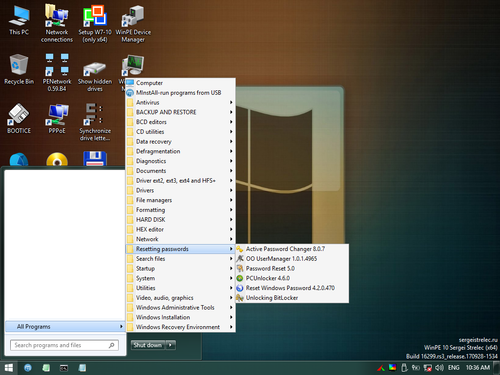Open OO UserManager 1.0.1.4965
The image size is (500, 375).
[x=292, y=259]
